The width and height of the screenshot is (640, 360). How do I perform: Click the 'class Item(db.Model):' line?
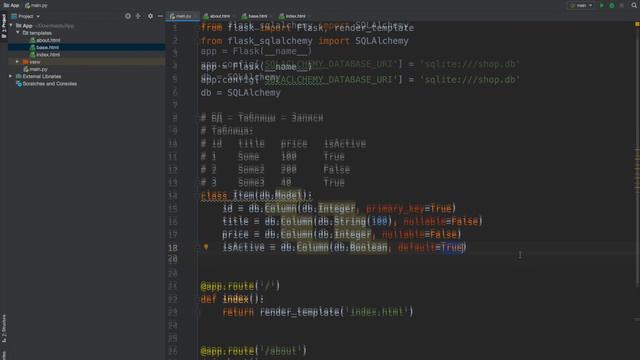click(x=256, y=196)
